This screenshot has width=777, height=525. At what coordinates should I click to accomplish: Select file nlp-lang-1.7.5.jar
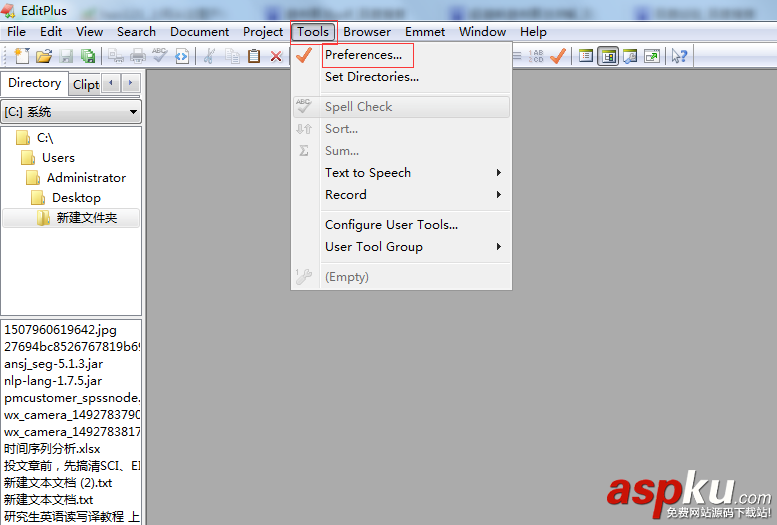click(53, 381)
